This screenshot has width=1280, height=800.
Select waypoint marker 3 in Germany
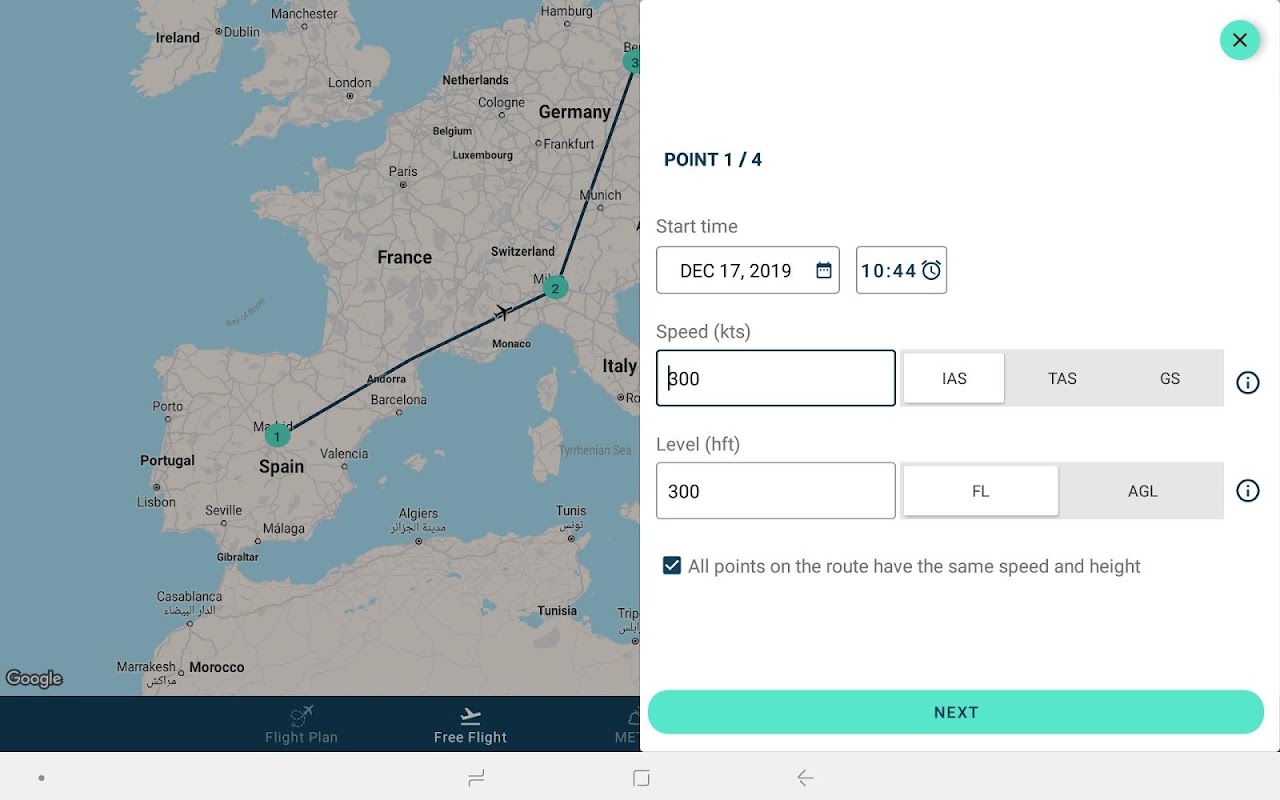632,62
